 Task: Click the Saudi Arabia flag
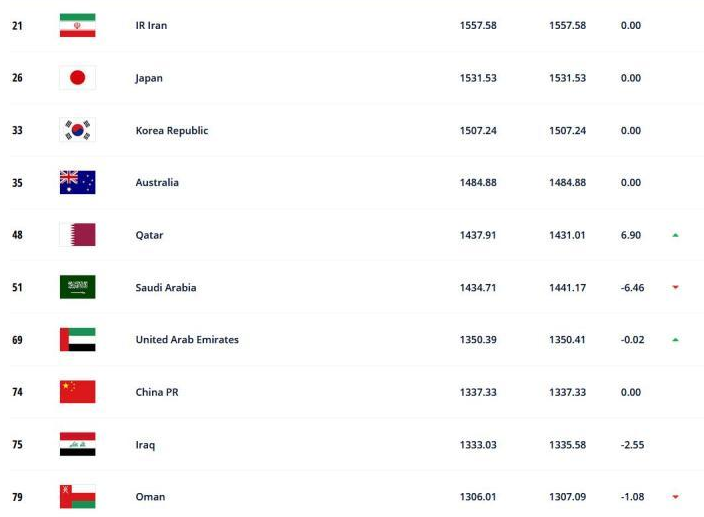click(77, 287)
